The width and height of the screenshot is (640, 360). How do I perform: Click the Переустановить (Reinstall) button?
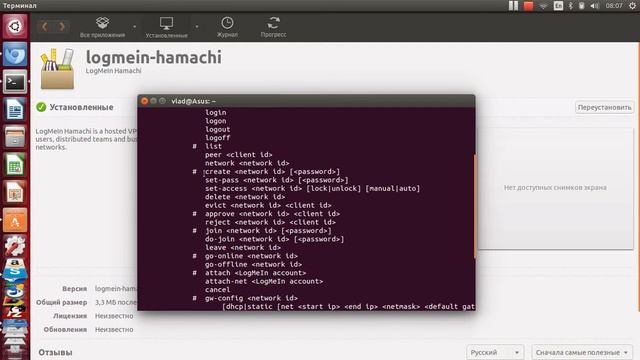point(604,107)
